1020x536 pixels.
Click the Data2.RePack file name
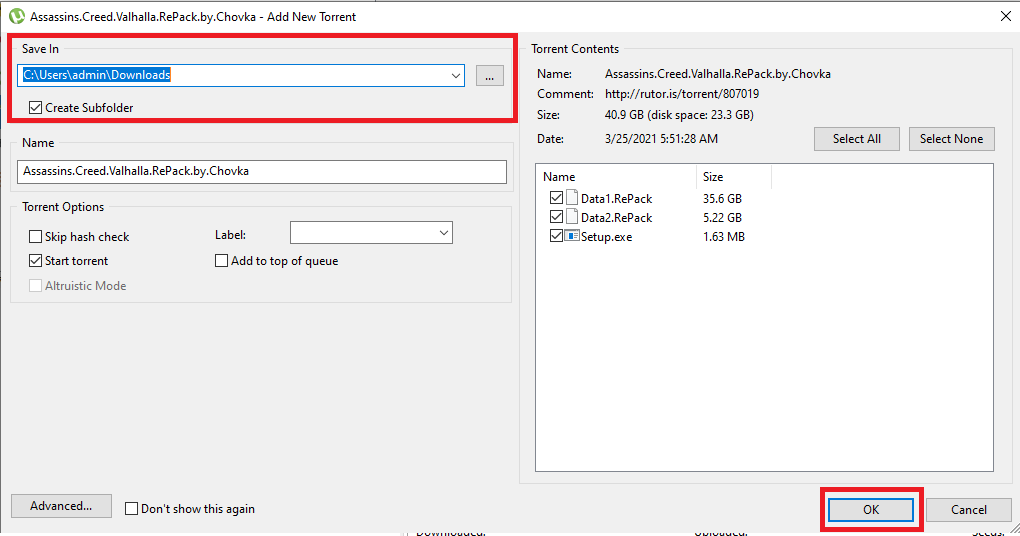[x=616, y=217]
